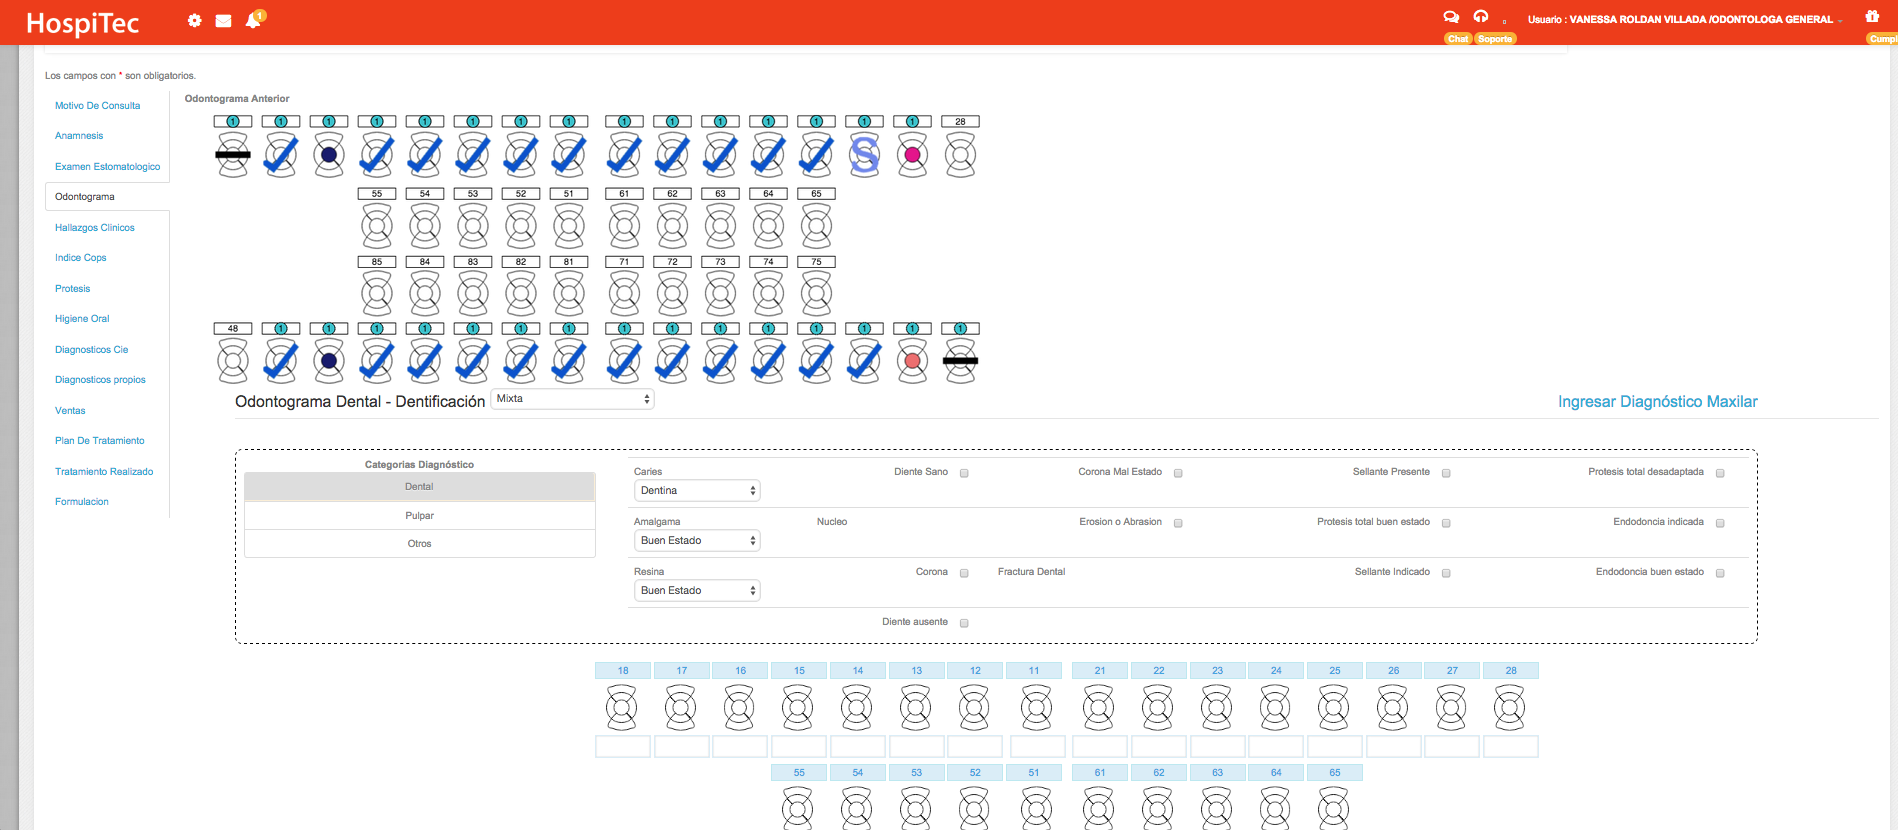
Task: Click the gift icon in the header
Action: point(1872,17)
